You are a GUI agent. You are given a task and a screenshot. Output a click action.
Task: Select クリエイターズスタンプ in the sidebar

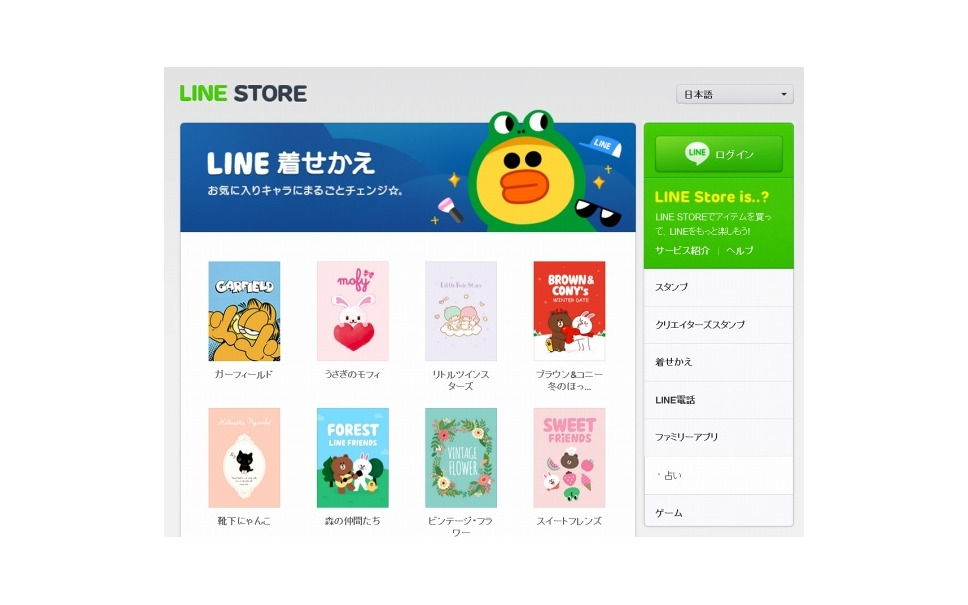(719, 325)
